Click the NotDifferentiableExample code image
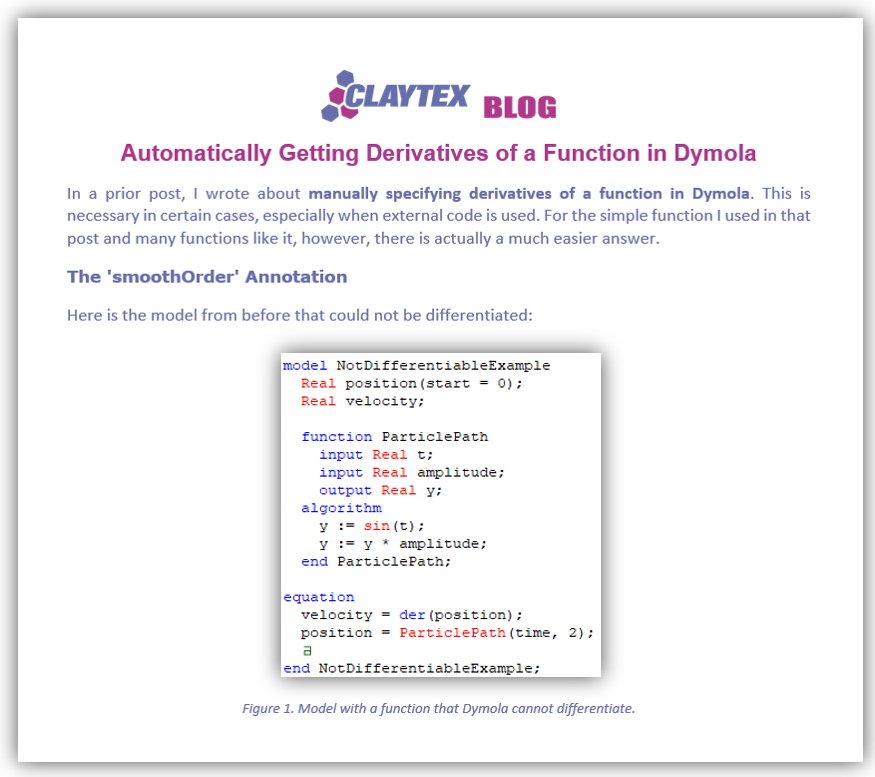 point(441,515)
